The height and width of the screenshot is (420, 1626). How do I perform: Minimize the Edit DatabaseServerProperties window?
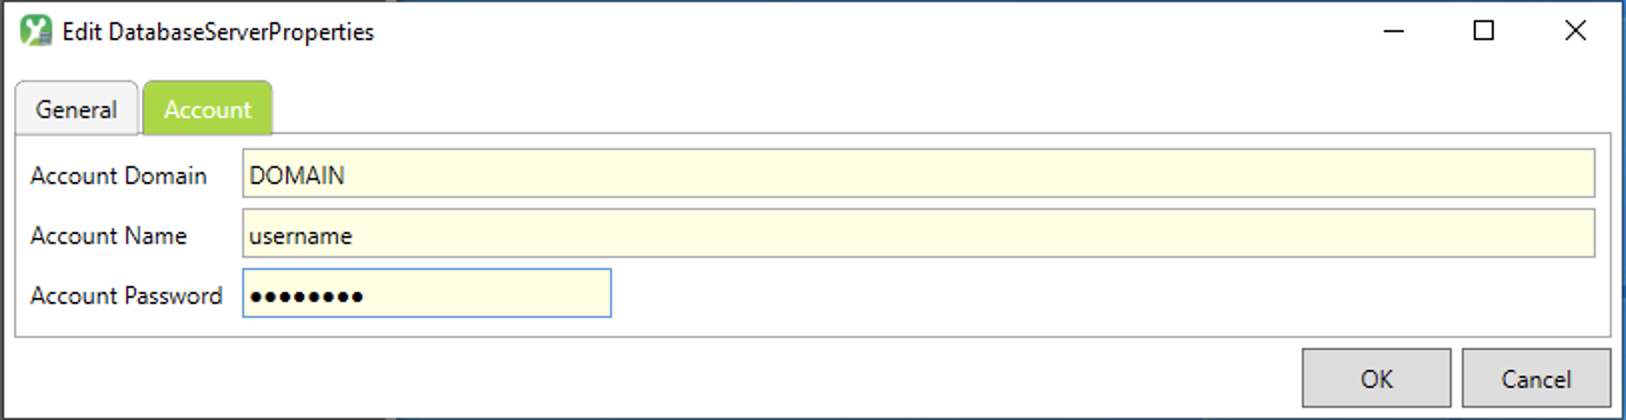click(1393, 31)
